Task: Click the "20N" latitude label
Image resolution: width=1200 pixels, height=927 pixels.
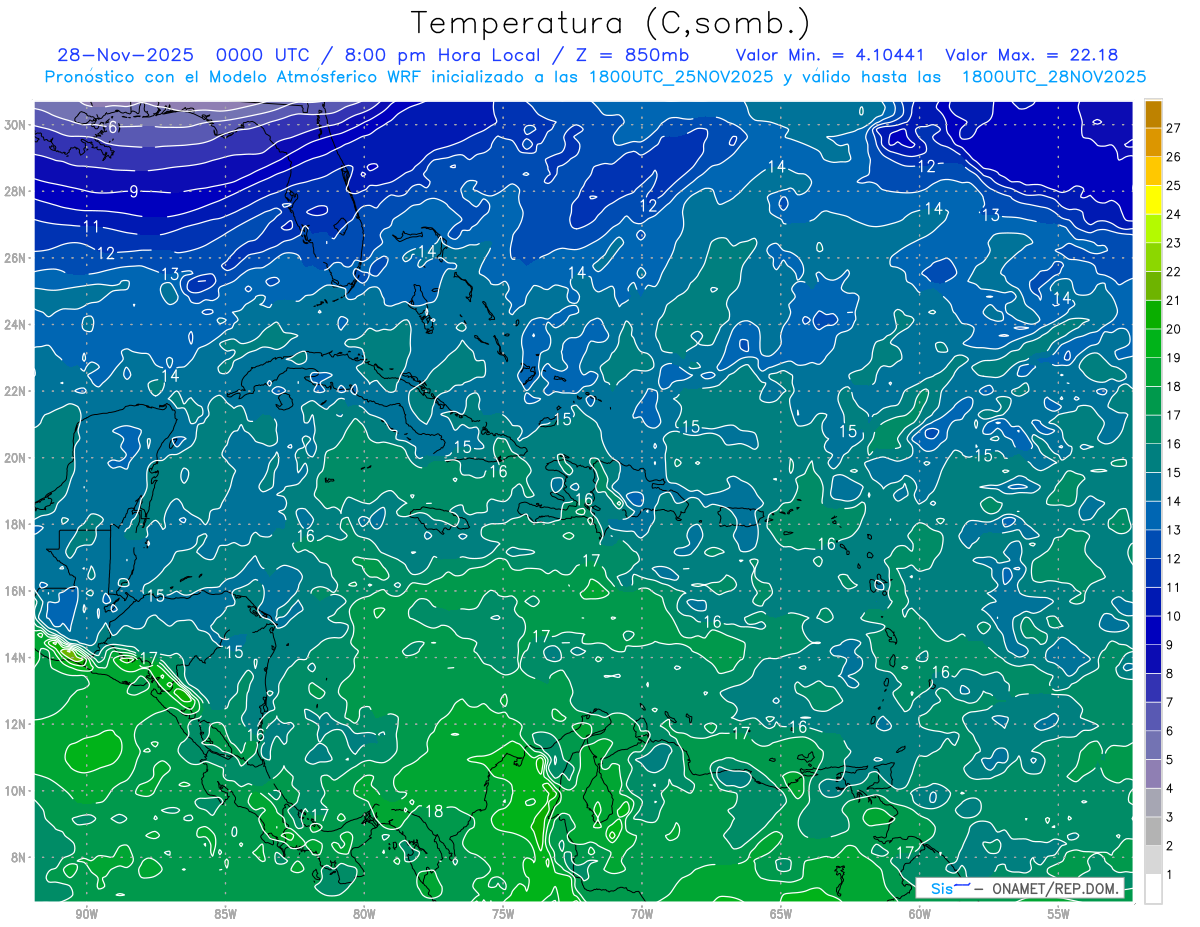Action: tap(15, 458)
